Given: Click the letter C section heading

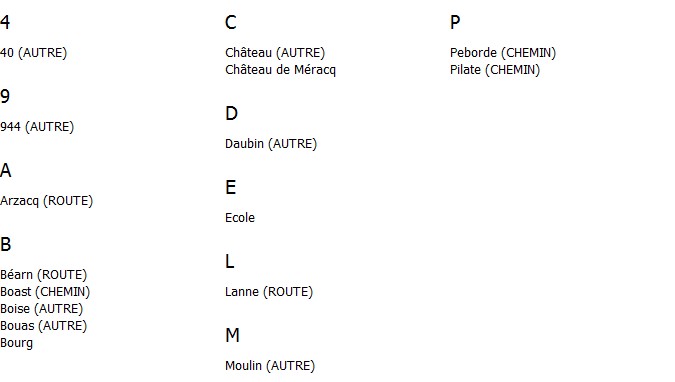Looking at the screenshot, I should click(x=231, y=22).
